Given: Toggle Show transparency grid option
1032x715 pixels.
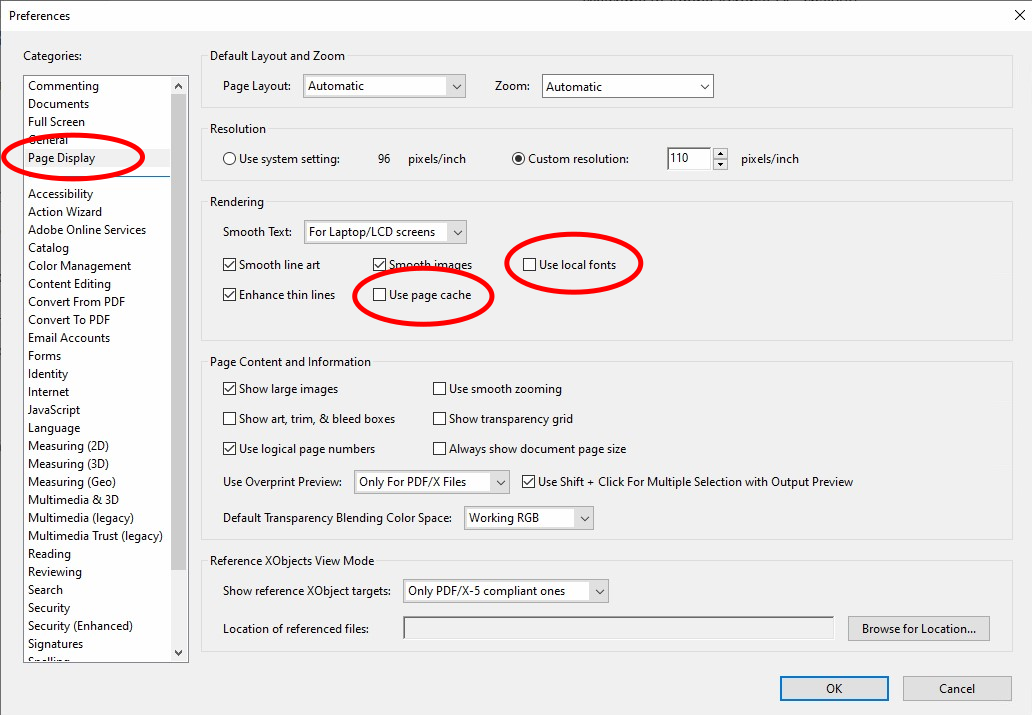Looking at the screenshot, I should tap(439, 419).
